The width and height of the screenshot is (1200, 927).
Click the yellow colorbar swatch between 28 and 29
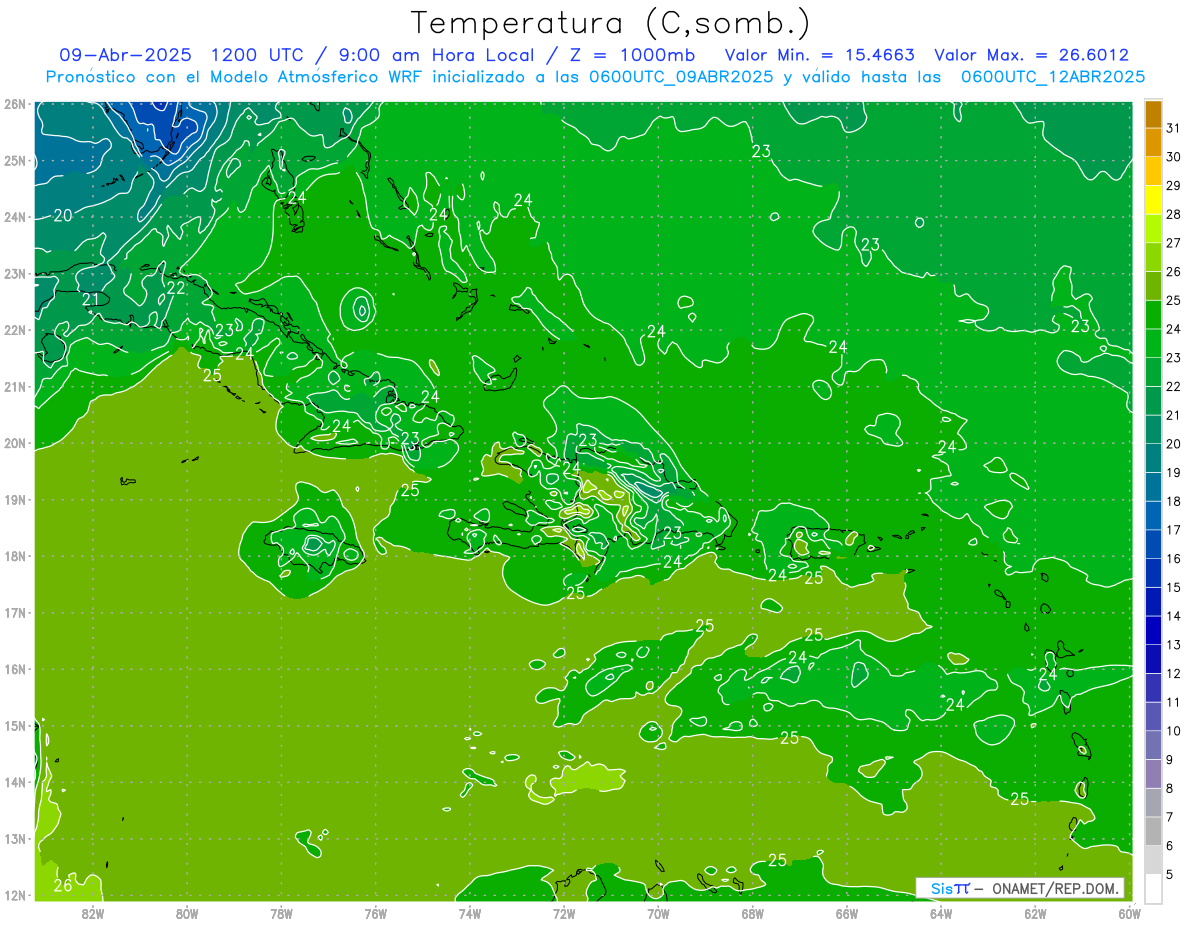tap(1153, 200)
